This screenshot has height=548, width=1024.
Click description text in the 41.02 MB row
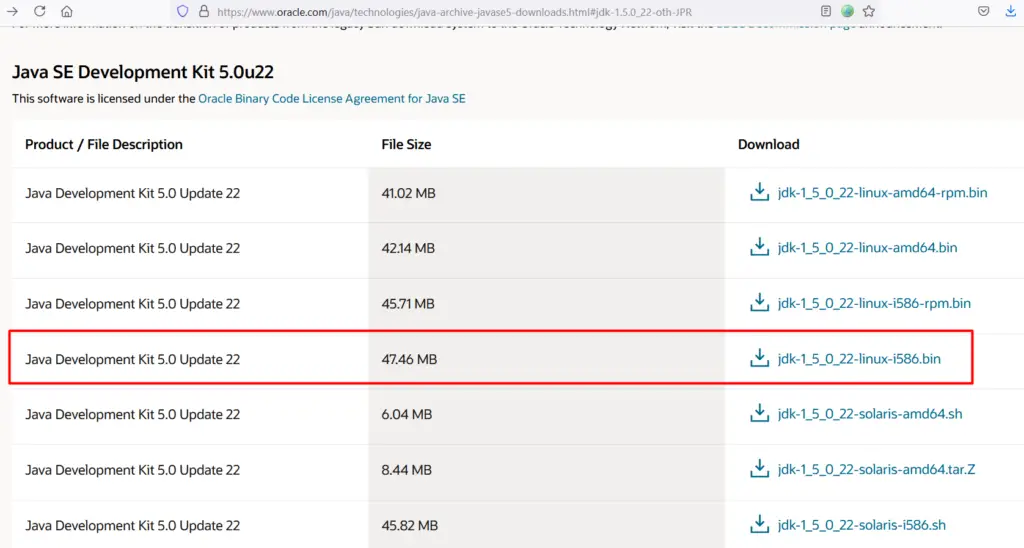(133, 193)
